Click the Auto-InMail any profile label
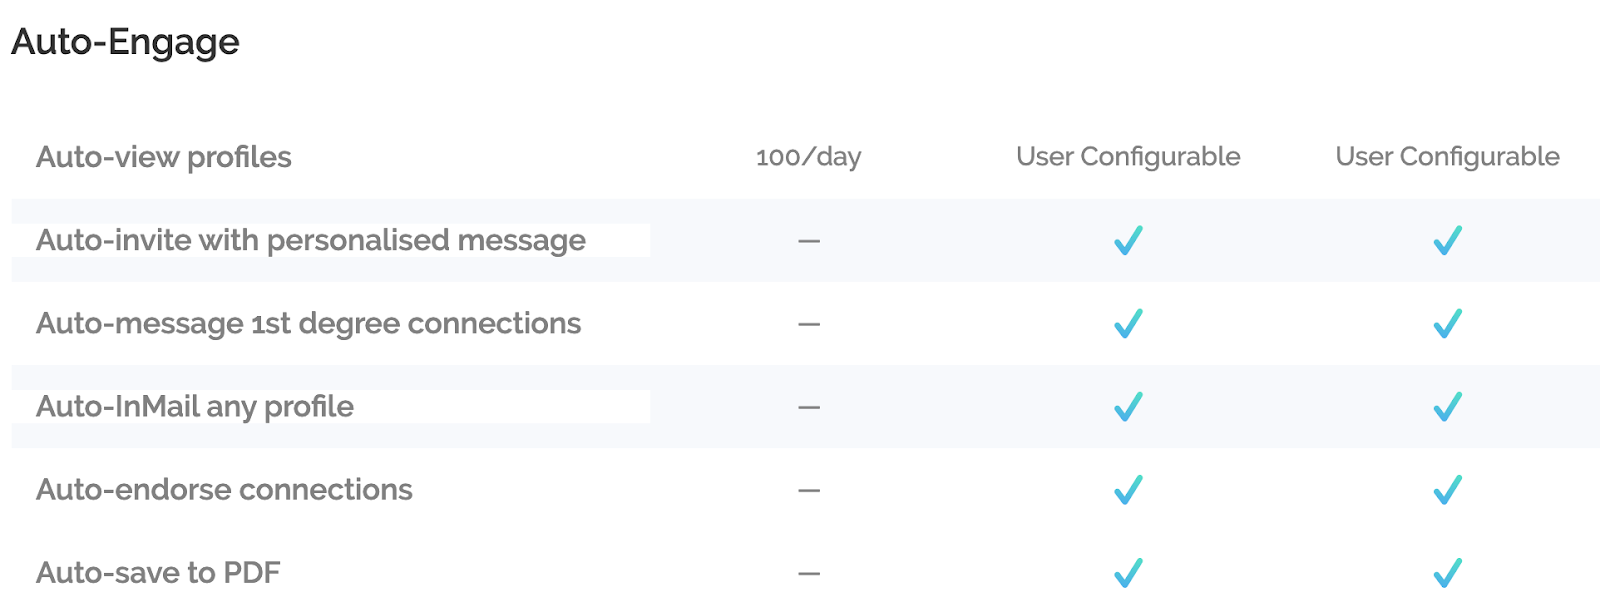Viewport: 1600px width, 607px height. coord(195,406)
